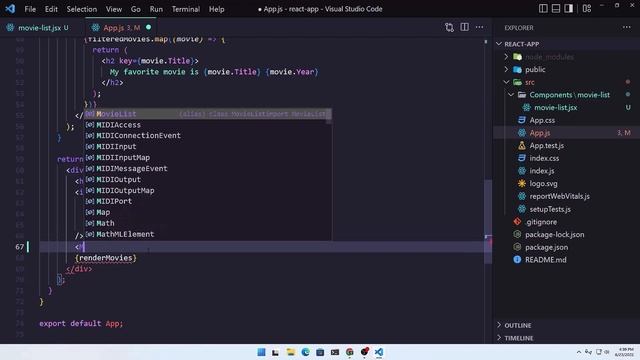Split the editor to the right

[x=464, y=27]
